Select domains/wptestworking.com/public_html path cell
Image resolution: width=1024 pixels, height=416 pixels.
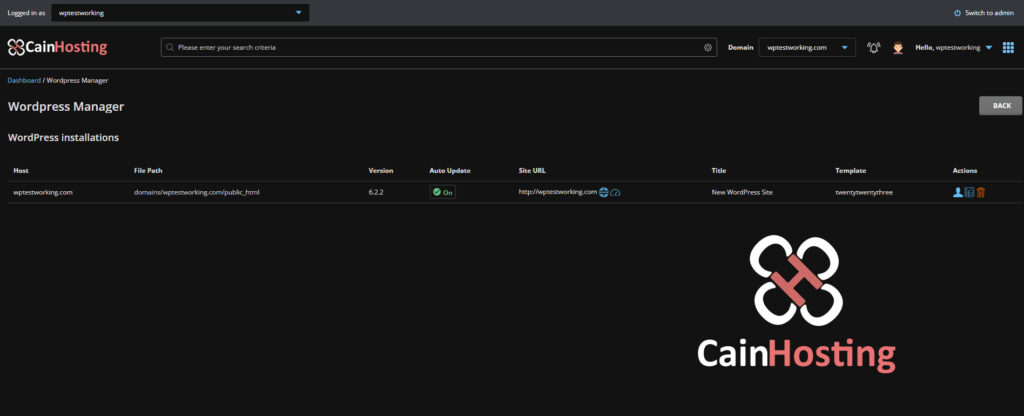197,193
